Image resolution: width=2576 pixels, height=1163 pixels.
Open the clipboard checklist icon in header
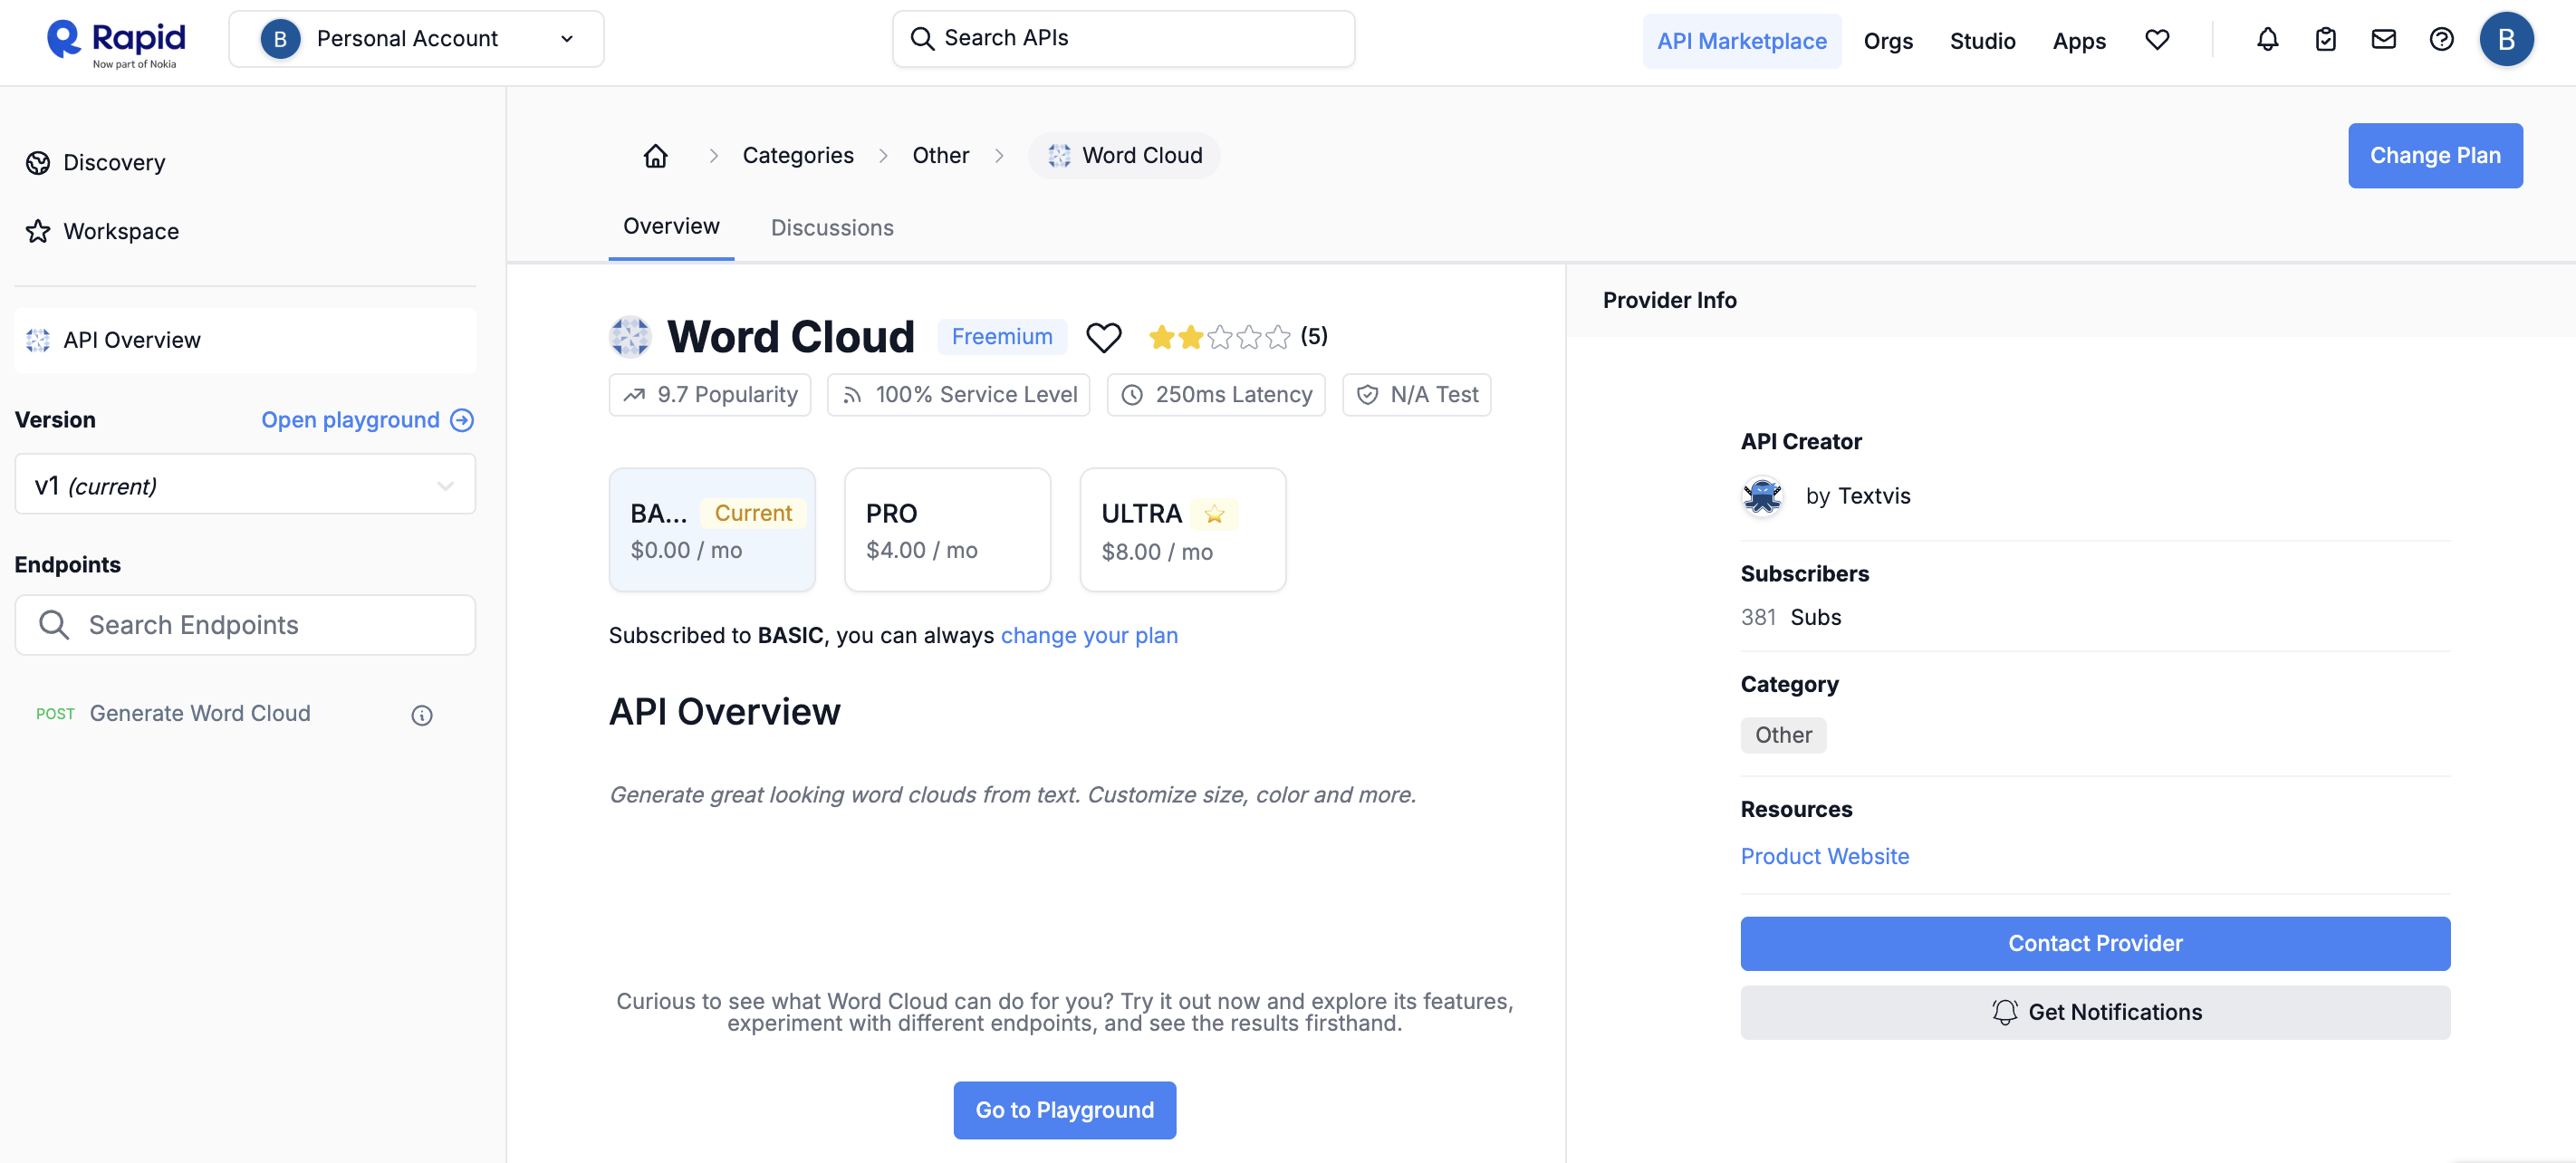click(2325, 40)
